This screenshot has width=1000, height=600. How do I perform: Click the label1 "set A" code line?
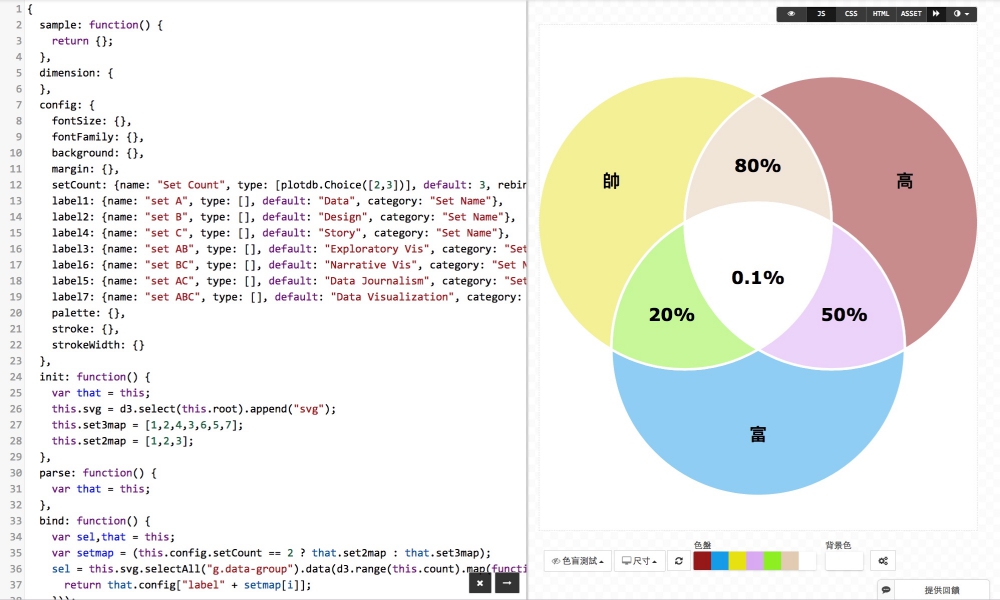[x=277, y=201]
